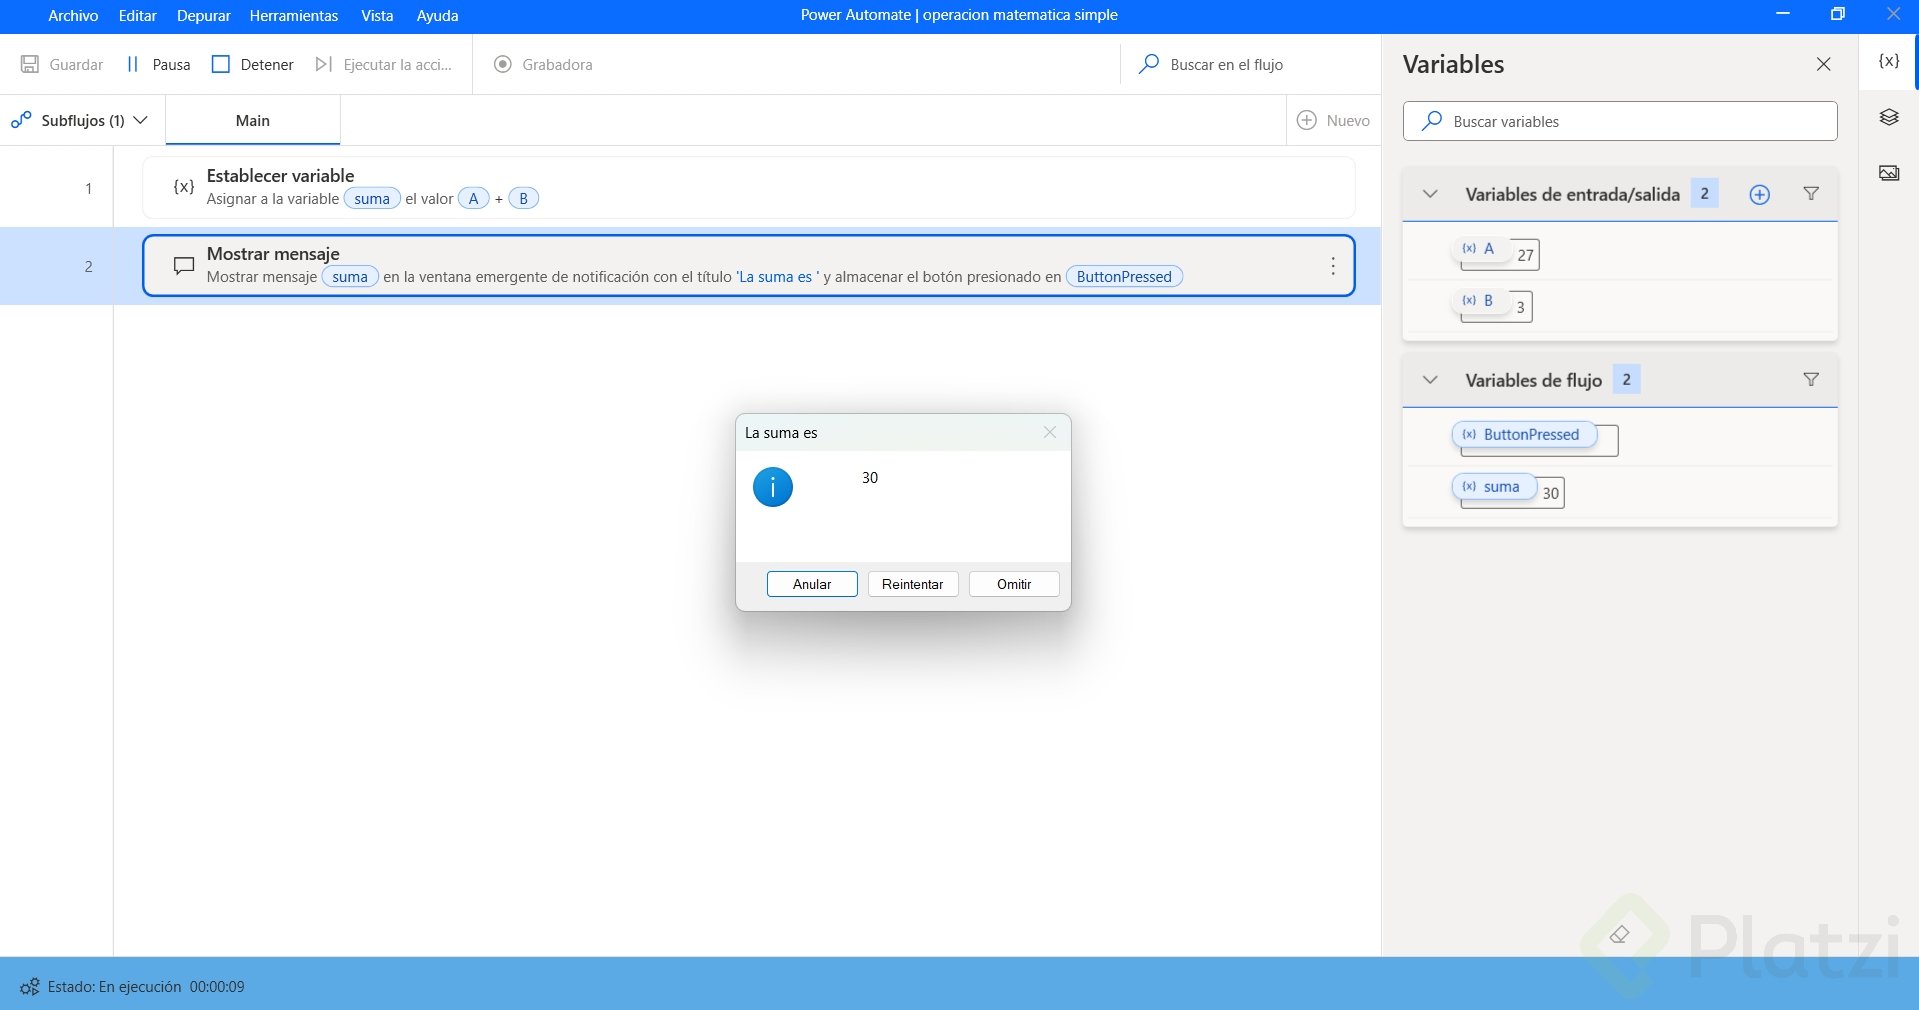Image resolution: width=1919 pixels, height=1010 pixels.
Task: Click the eraser icon at the panel bottom
Action: [x=1620, y=934]
